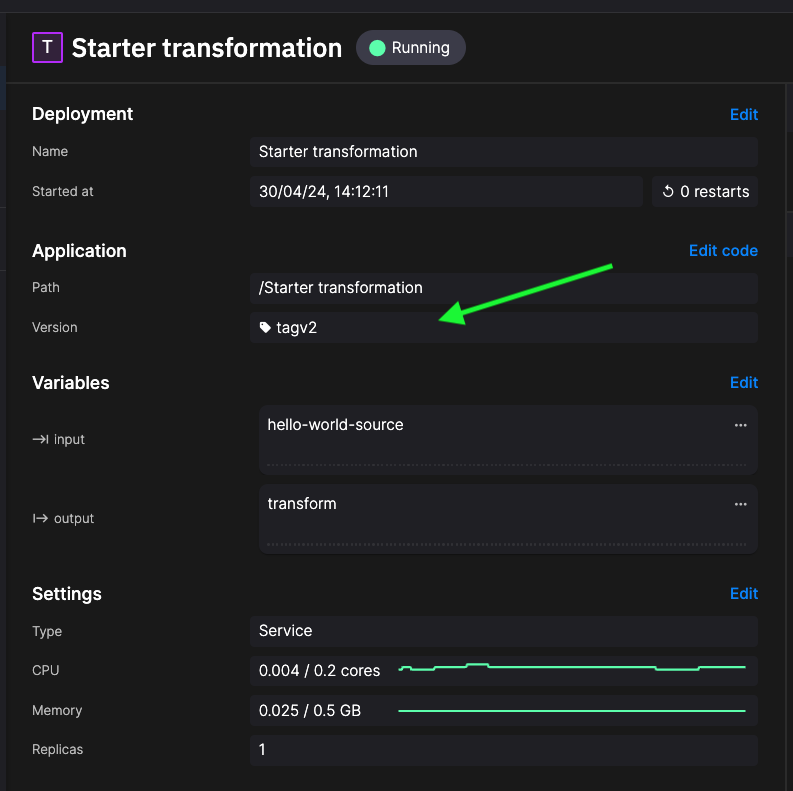Viewport: 793px width, 791px height.
Task: Click the tag icon beside tagv2
Action: pyautogui.click(x=265, y=327)
